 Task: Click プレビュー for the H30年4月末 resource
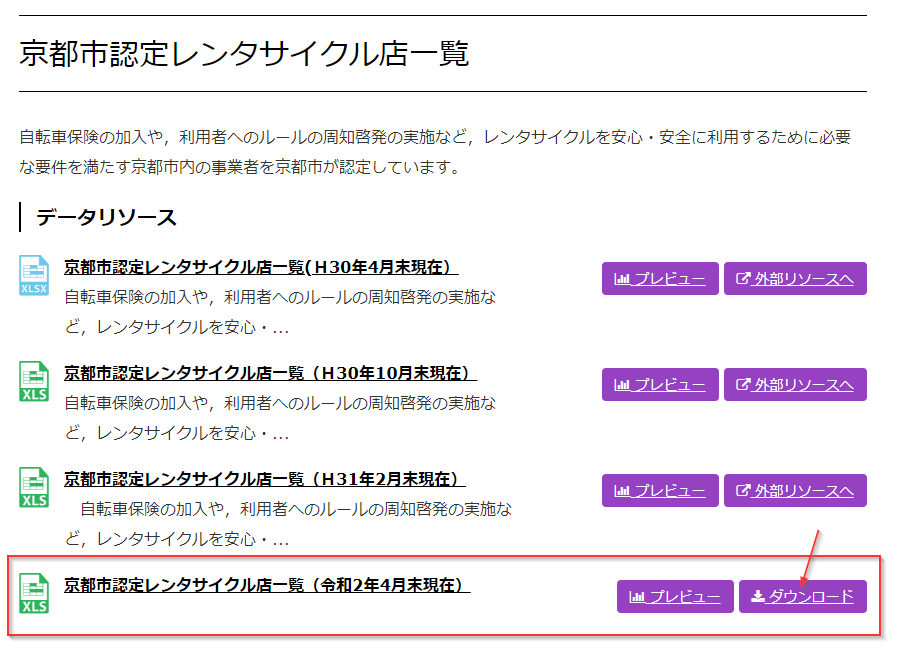pyautogui.click(x=660, y=279)
